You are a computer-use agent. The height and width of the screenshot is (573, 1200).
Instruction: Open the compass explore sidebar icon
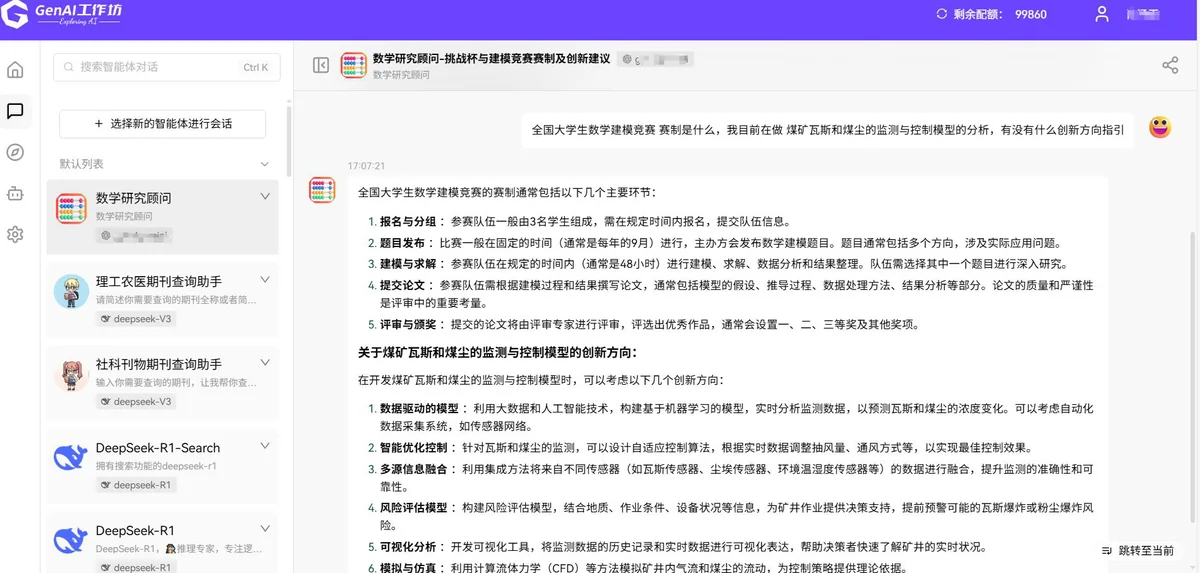15,152
